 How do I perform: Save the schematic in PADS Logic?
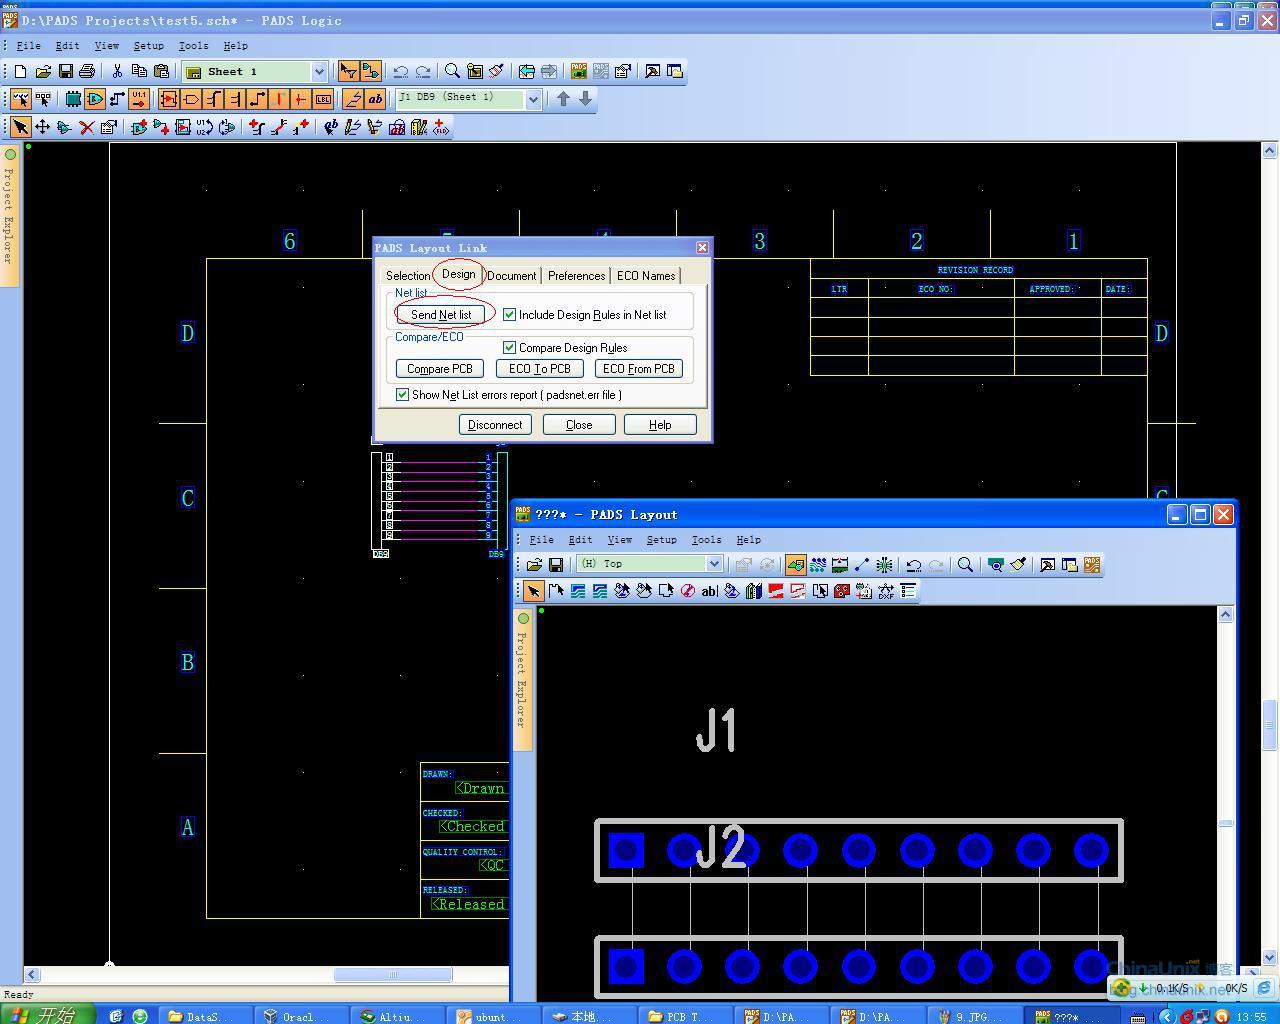pos(65,71)
